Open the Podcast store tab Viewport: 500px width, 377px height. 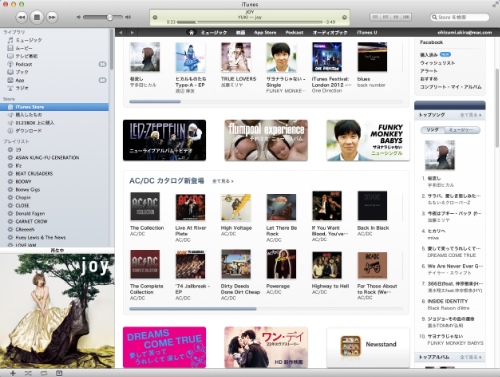pos(294,32)
